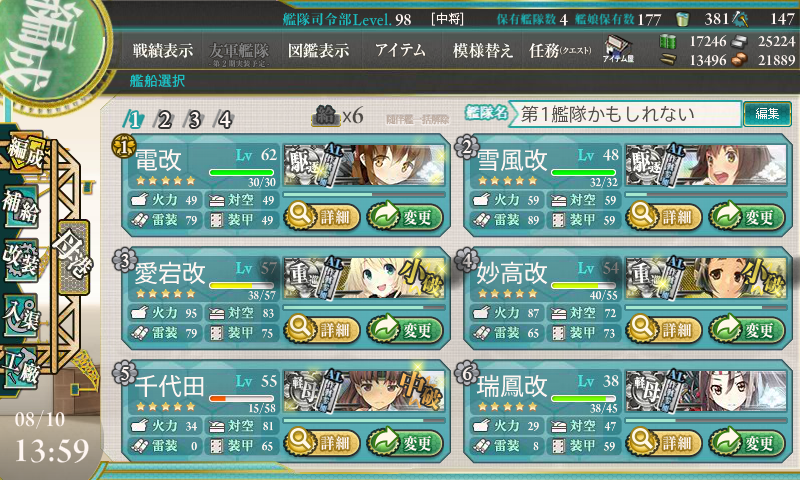Click the 母港 home port button
Image resolution: width=800 pixels, height=480 pixels.
coord(73,257)
